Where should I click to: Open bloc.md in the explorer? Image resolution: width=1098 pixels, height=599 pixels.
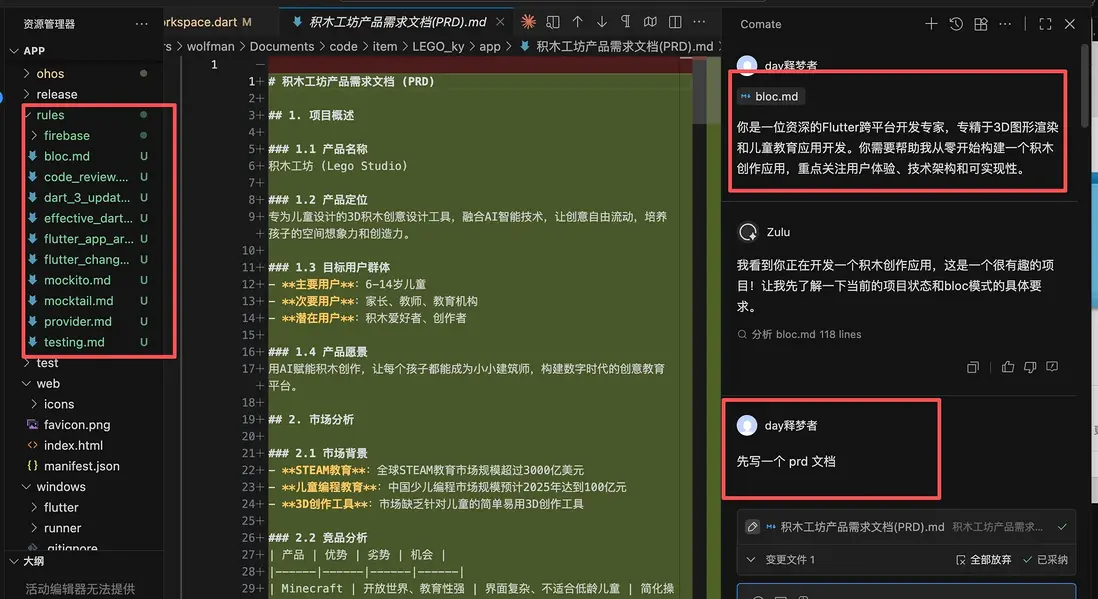tap(67, 156)
